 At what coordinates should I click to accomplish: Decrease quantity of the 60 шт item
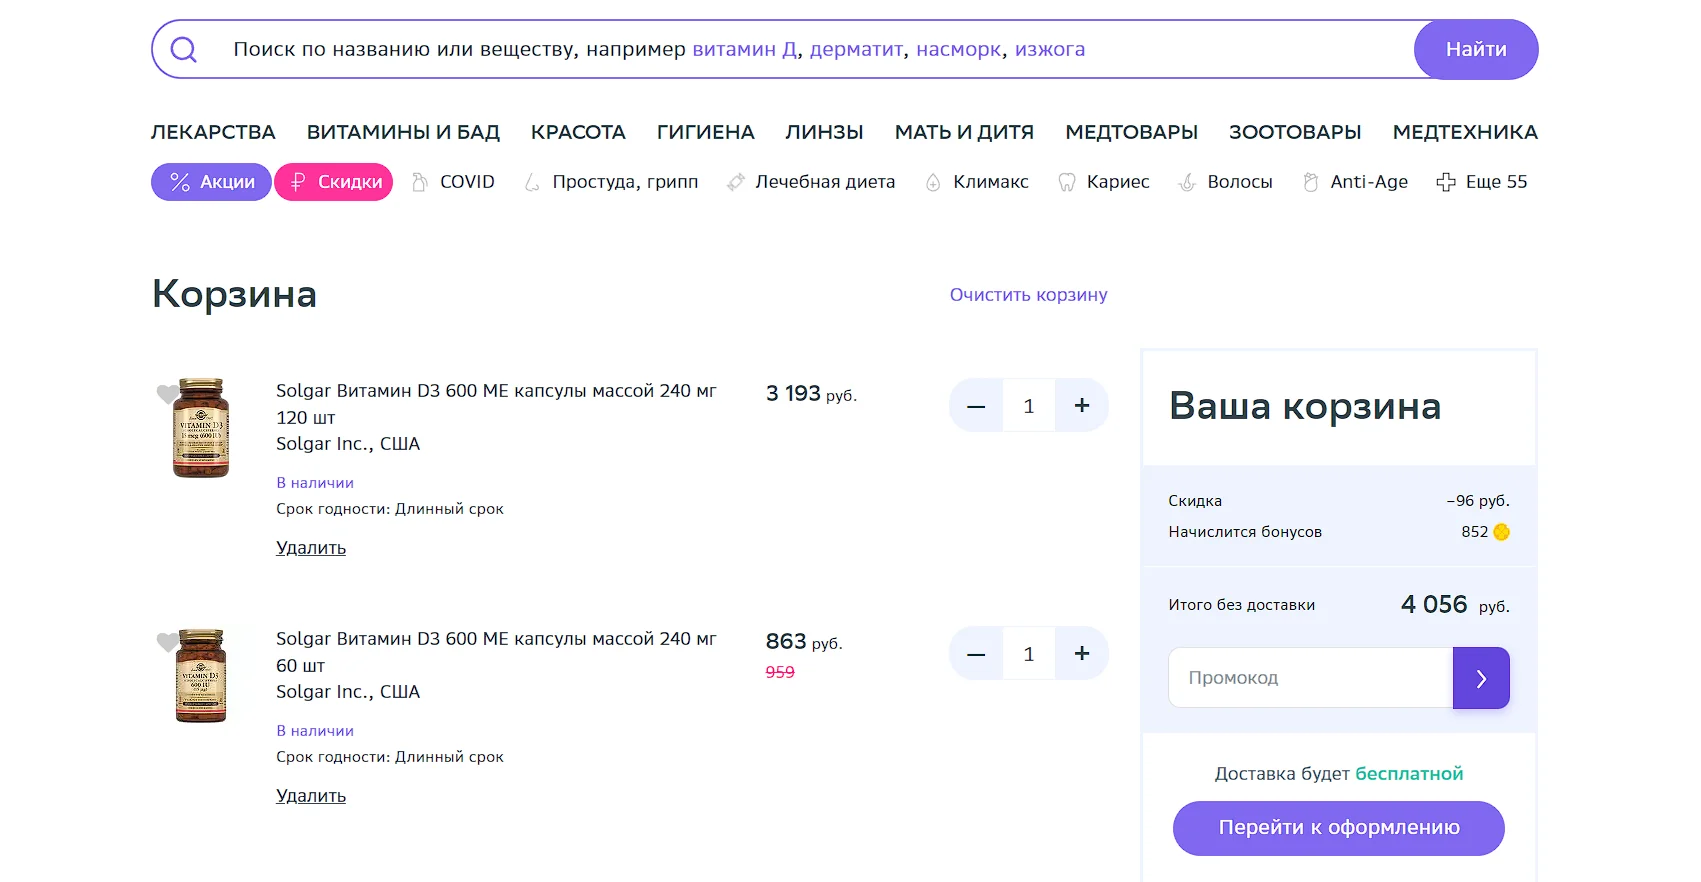pyautogui.click(x=976, y=654)
